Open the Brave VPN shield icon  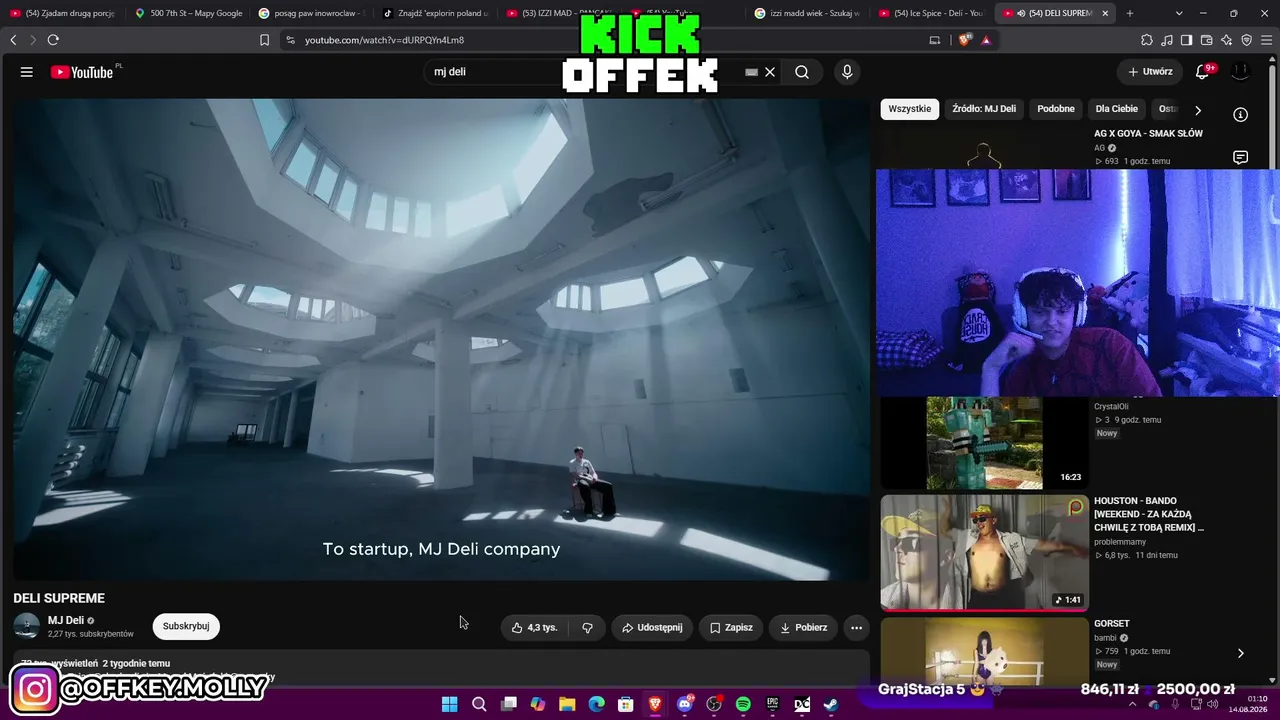coord(1246,40)
